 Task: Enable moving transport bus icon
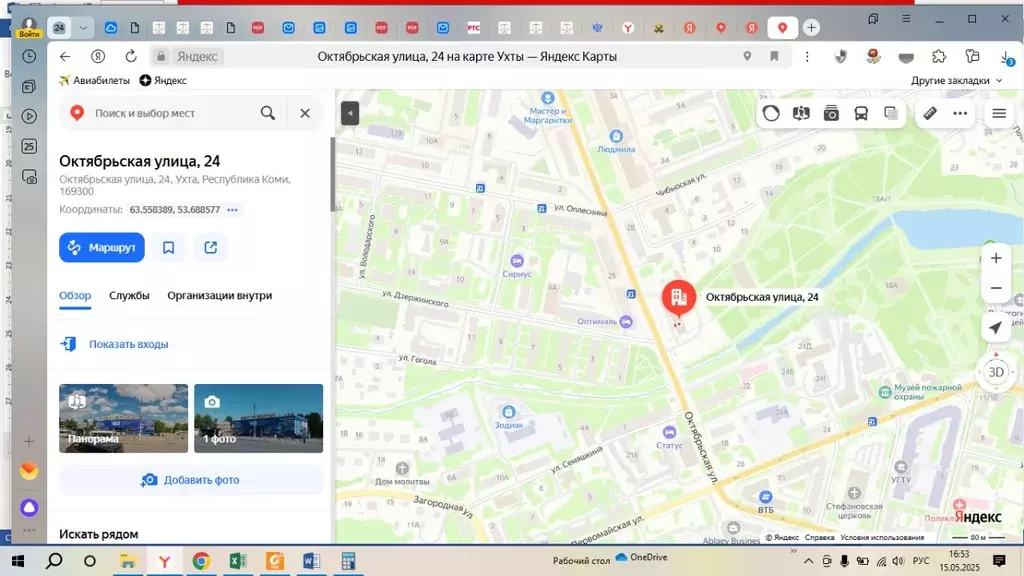coord(861,113)
